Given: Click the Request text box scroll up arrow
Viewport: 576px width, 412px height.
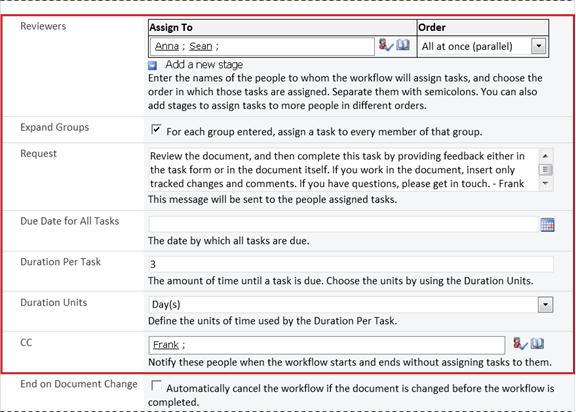Looking at the screenshot, I should 546,156.
